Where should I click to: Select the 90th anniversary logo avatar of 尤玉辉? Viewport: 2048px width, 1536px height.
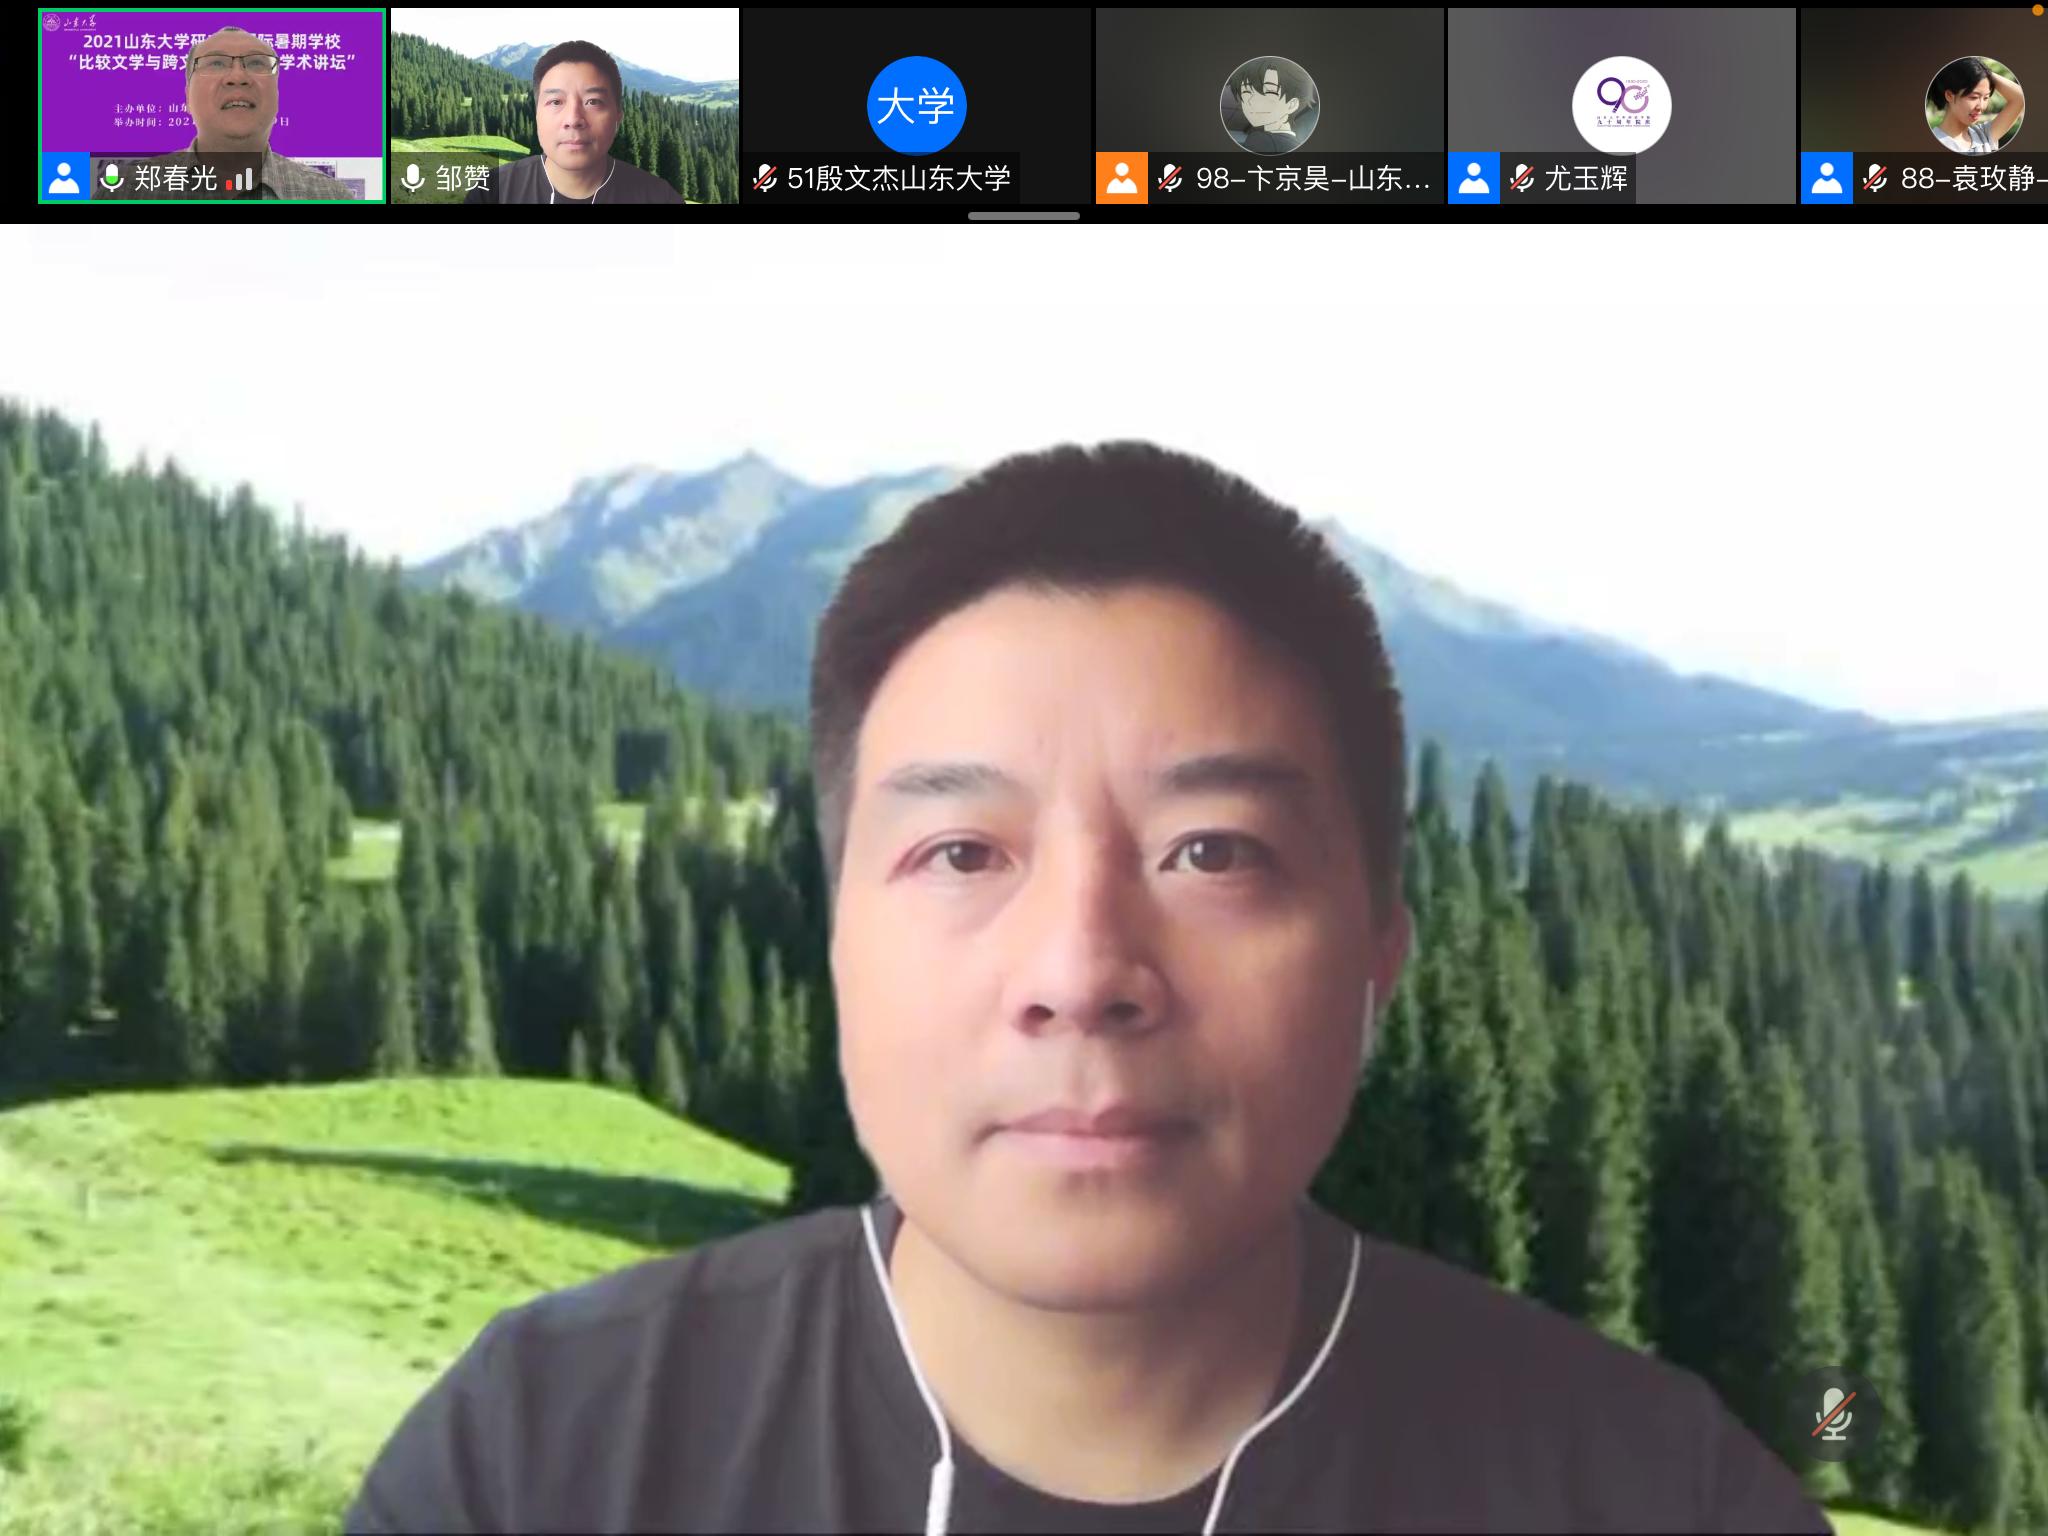tap(1621, 106)
